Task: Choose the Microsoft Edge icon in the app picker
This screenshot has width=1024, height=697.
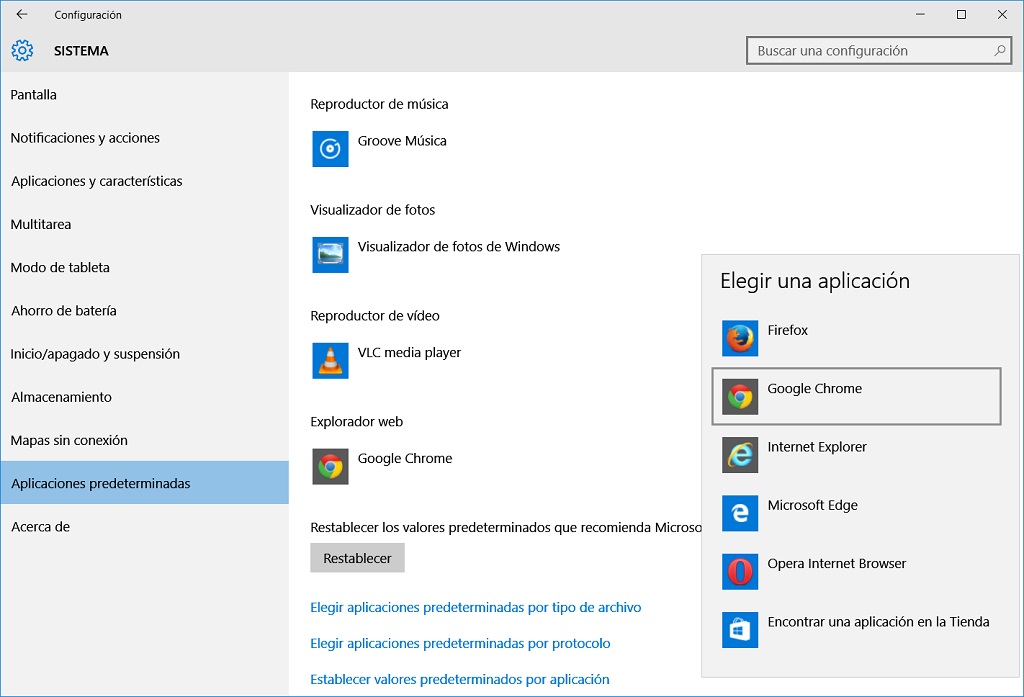Action: click(x=740, y=513)
